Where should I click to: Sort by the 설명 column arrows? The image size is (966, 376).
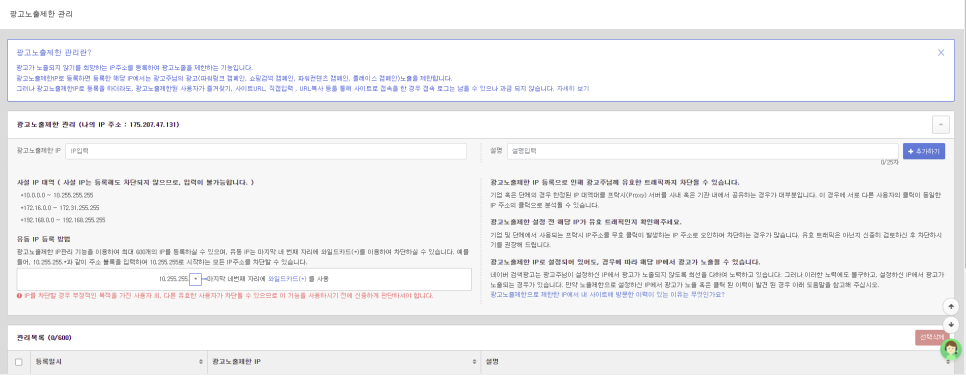pos(948,361)
